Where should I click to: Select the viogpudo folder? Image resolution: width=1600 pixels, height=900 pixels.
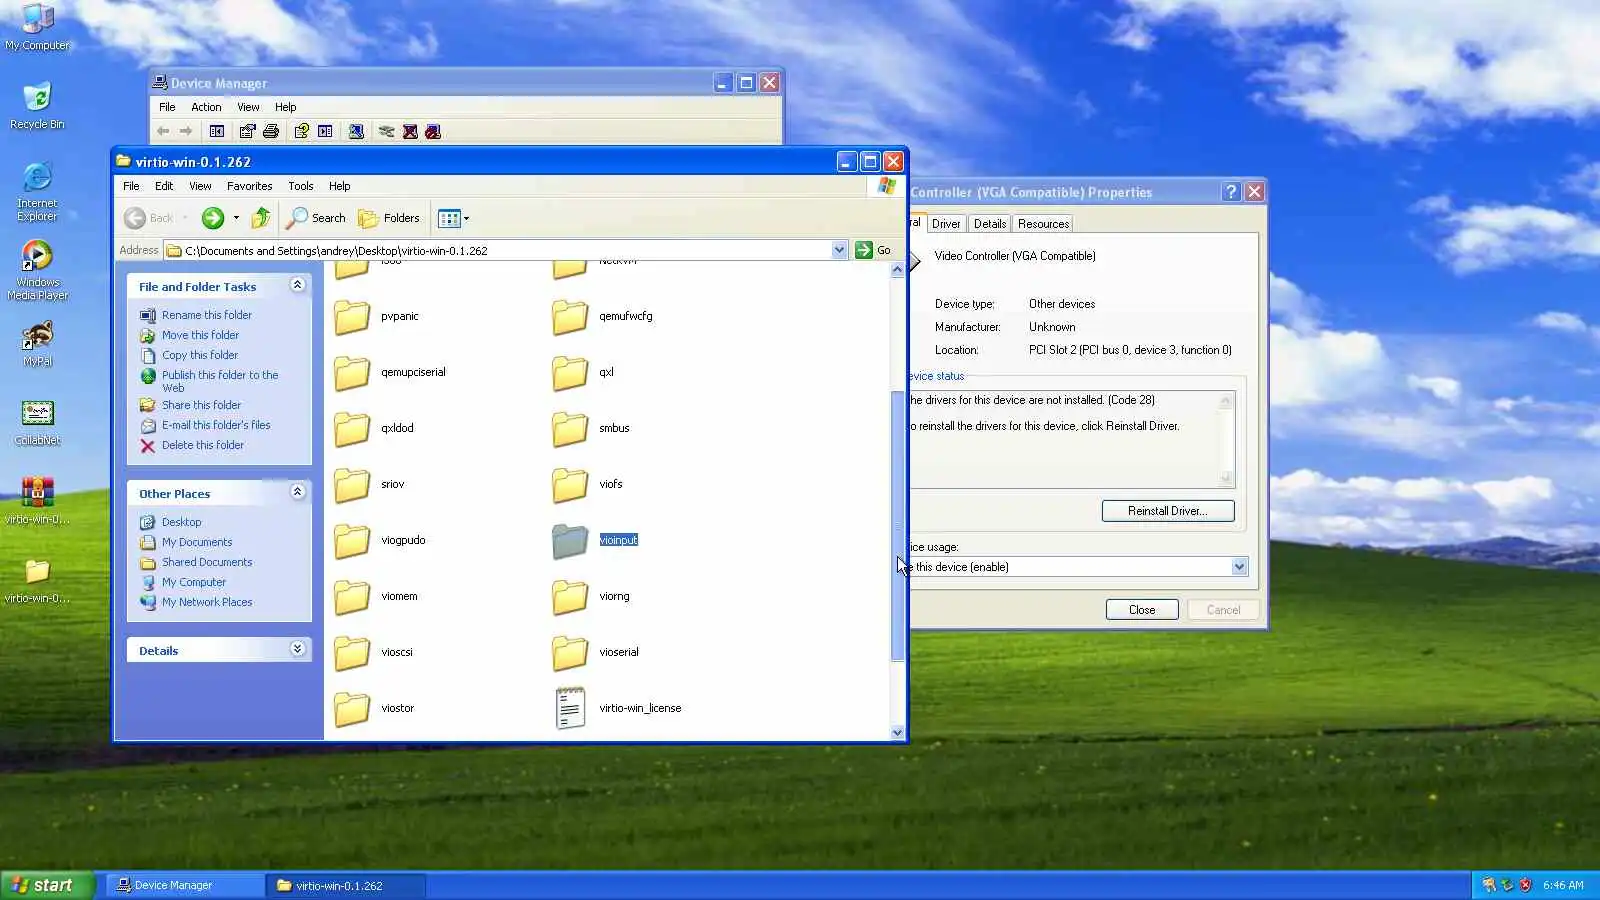[380, 540]
